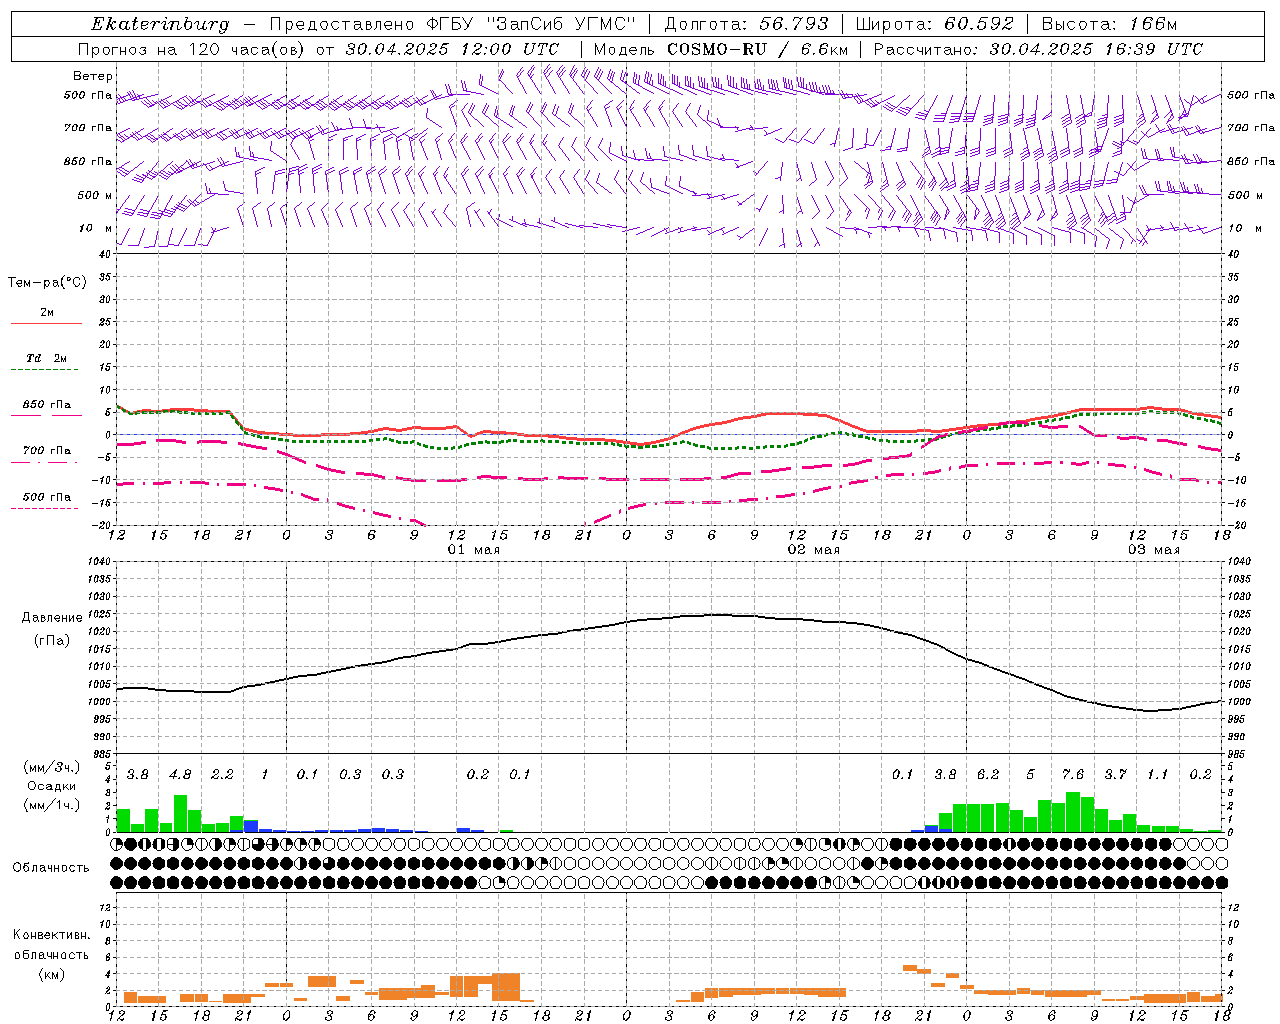Click the 02 мая date label
The image size is (1280, 1024).
(x=814, y=550)
